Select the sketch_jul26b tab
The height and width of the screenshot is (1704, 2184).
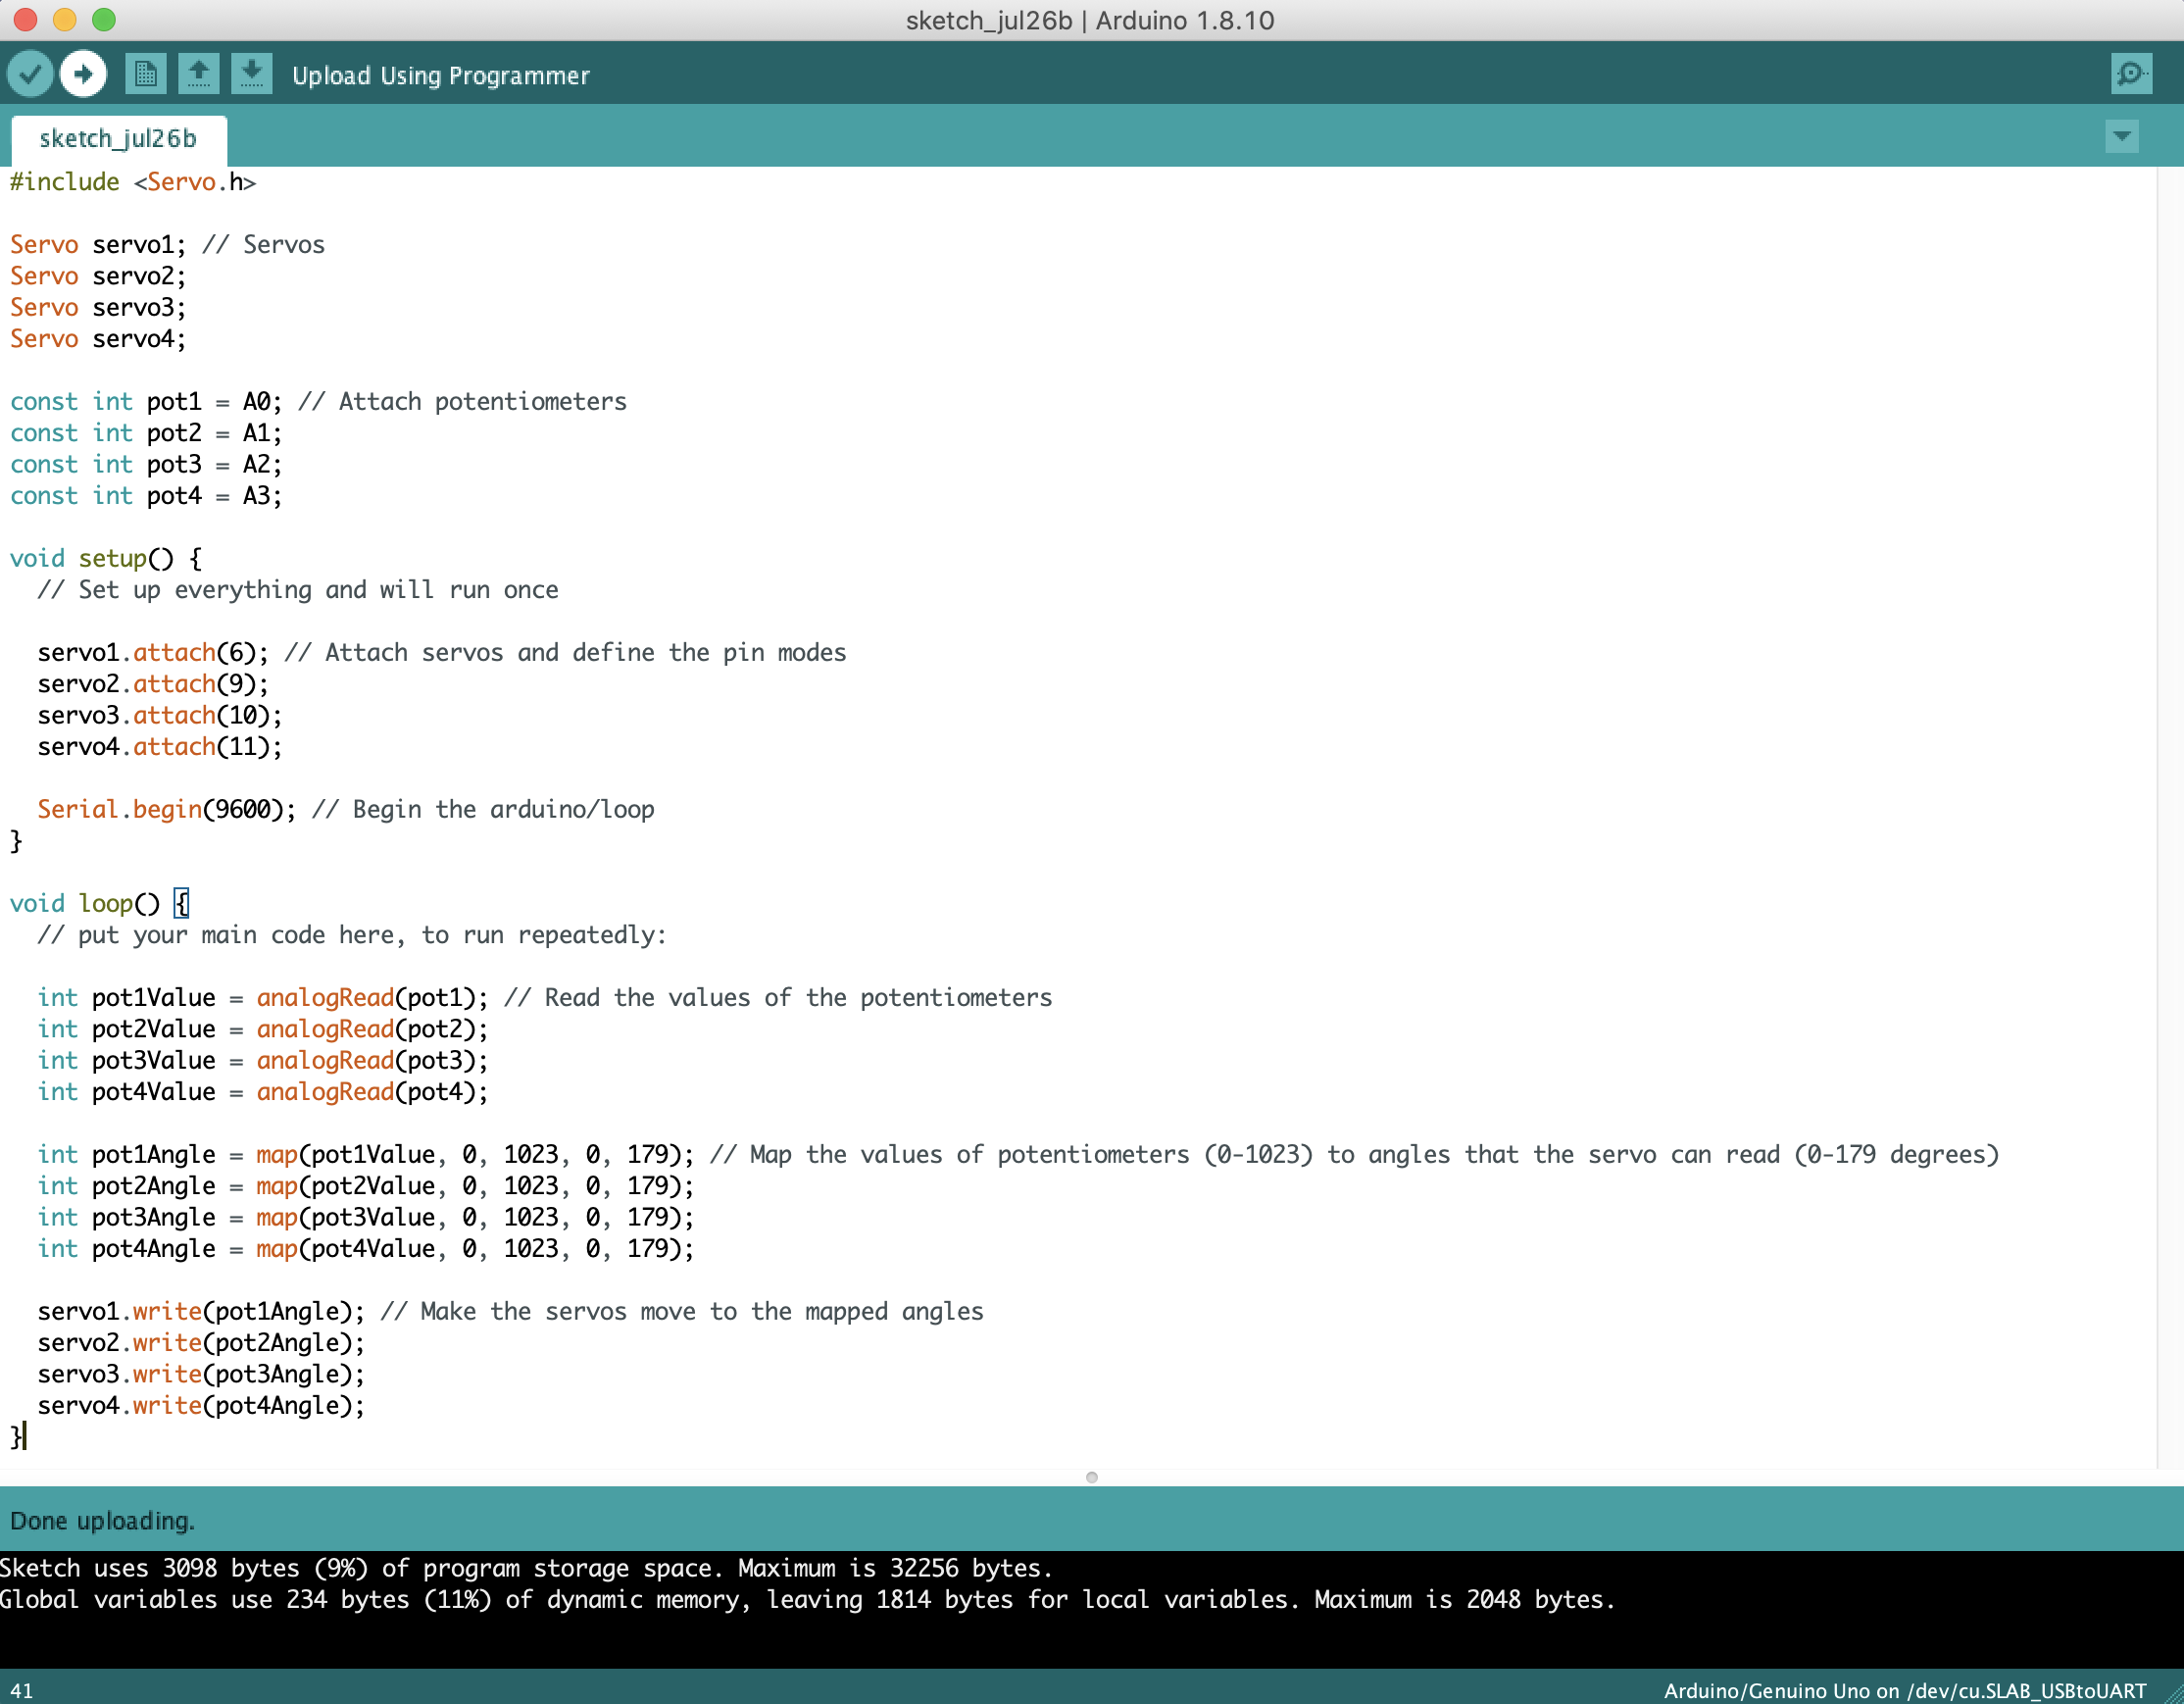(118, 138)
